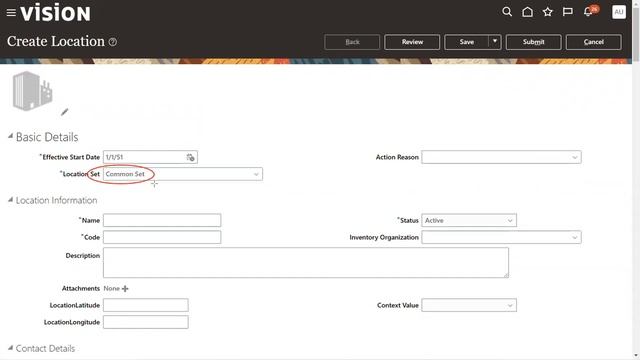
Task: Click the location building image placeholder
Action: click(33, 91)
